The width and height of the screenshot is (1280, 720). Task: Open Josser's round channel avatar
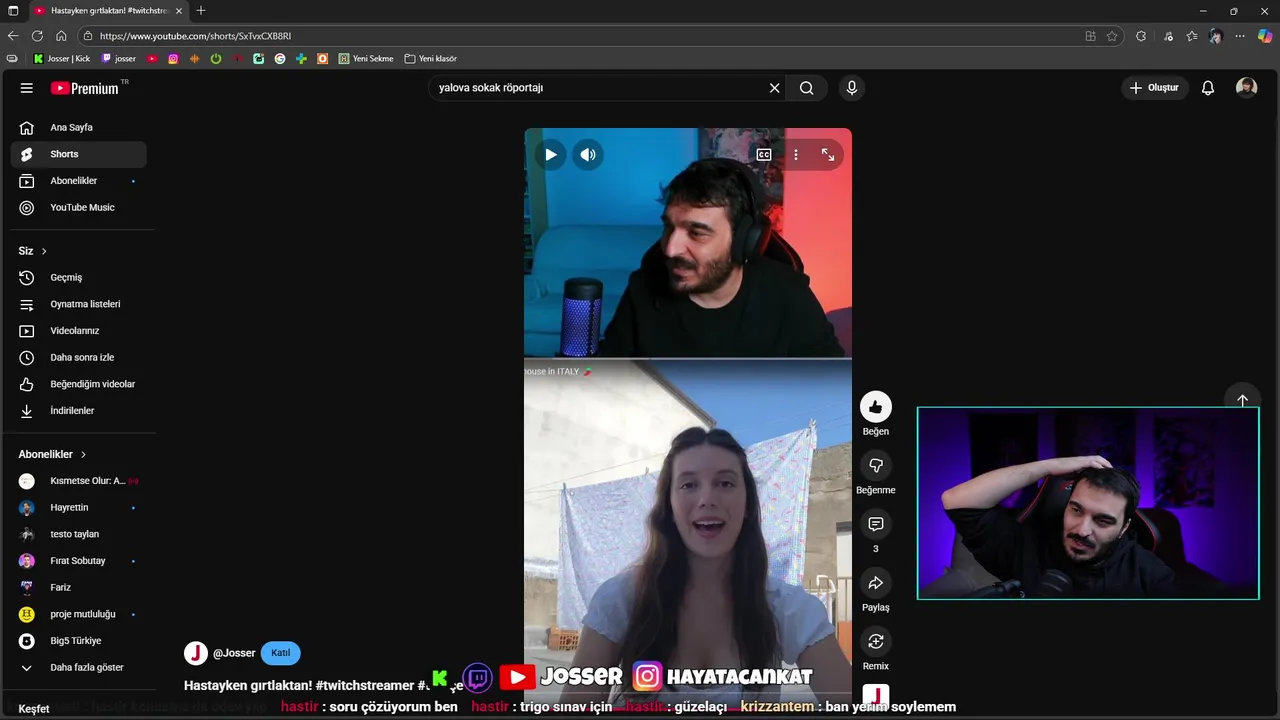(196, 653)
